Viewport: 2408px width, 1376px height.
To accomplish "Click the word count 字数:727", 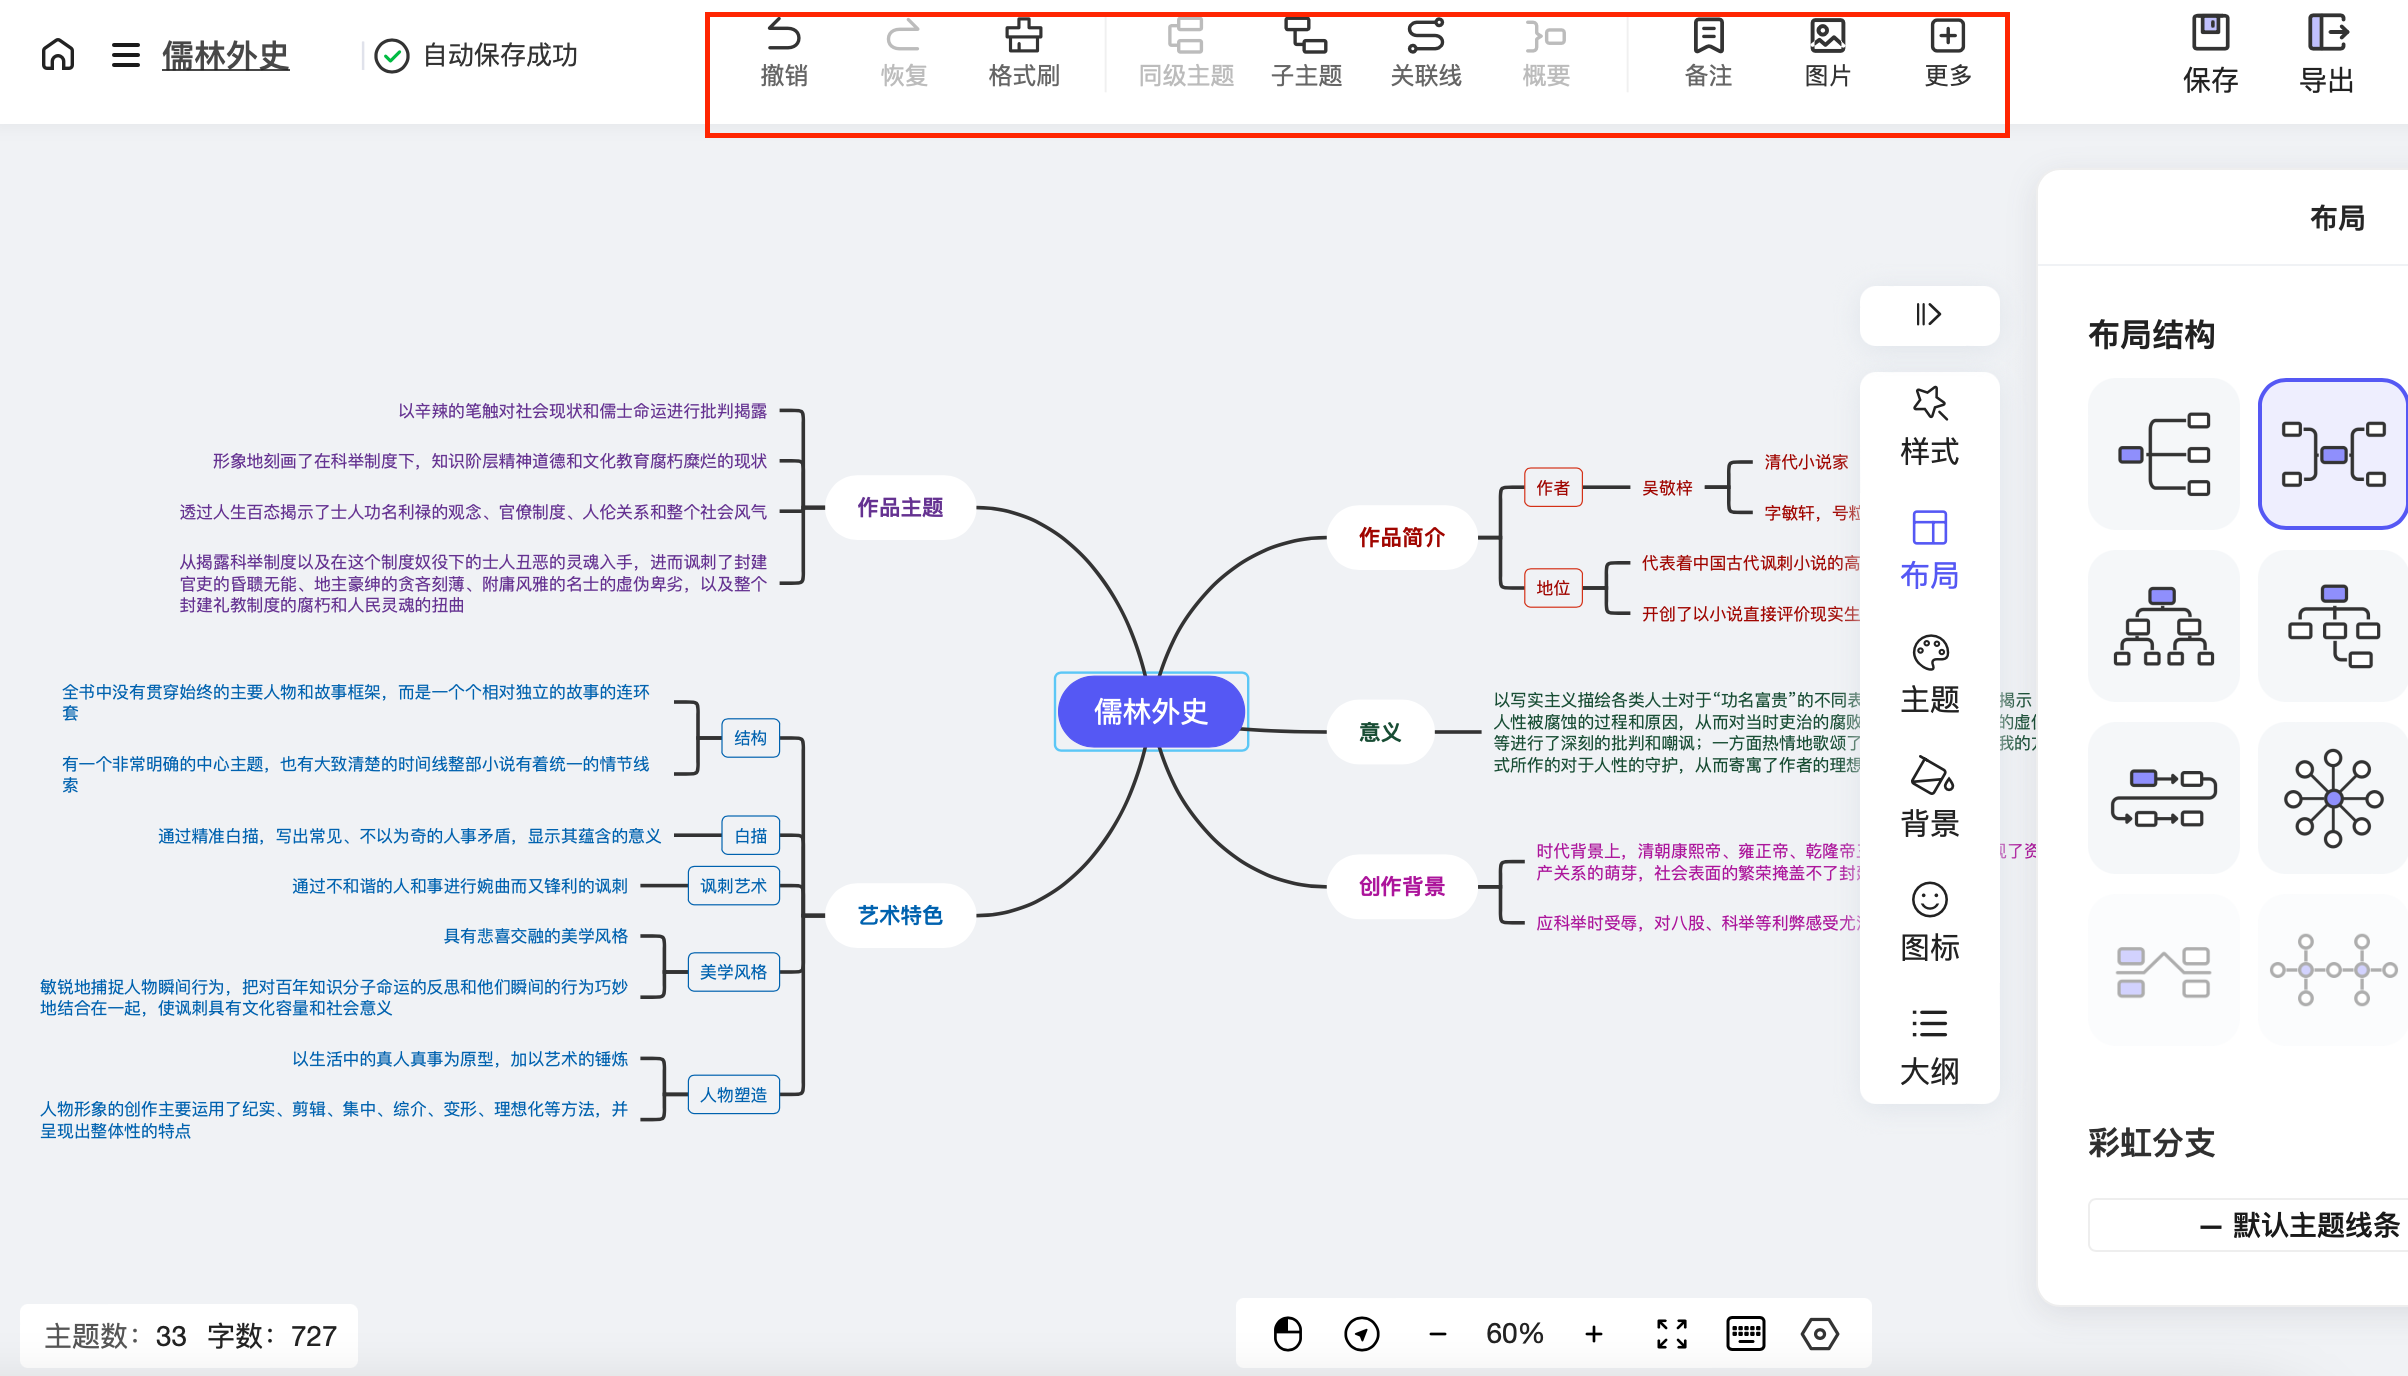I will (272, 1336).
